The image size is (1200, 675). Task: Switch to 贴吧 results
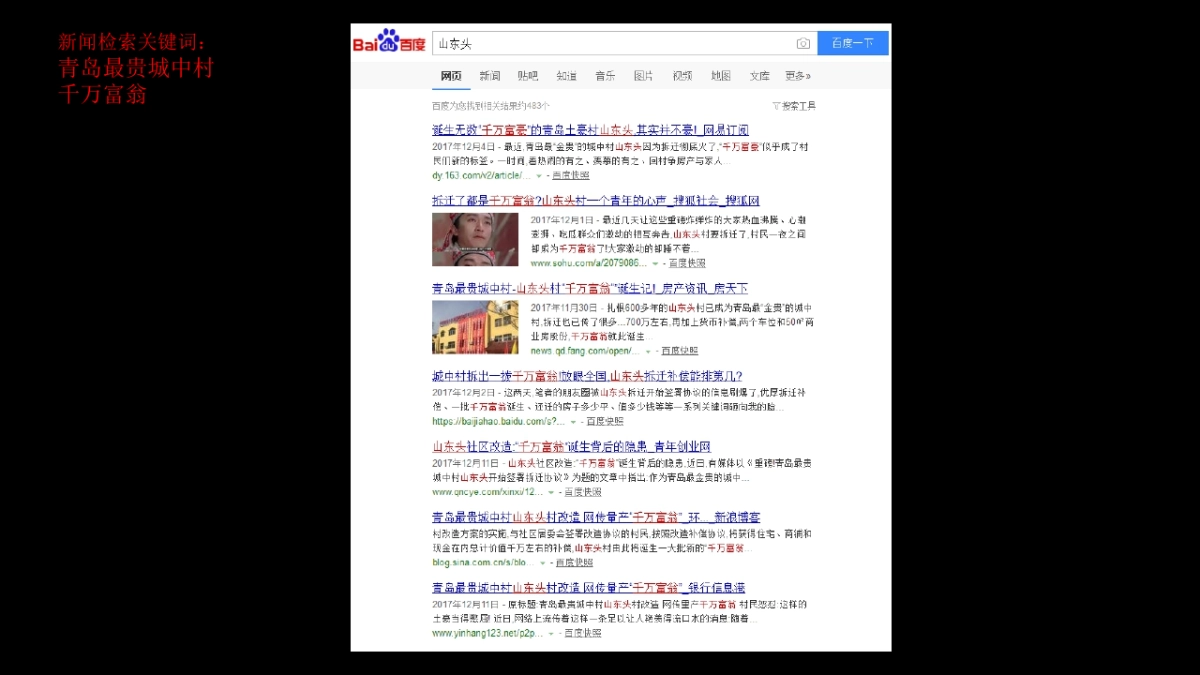click(528, 75)
